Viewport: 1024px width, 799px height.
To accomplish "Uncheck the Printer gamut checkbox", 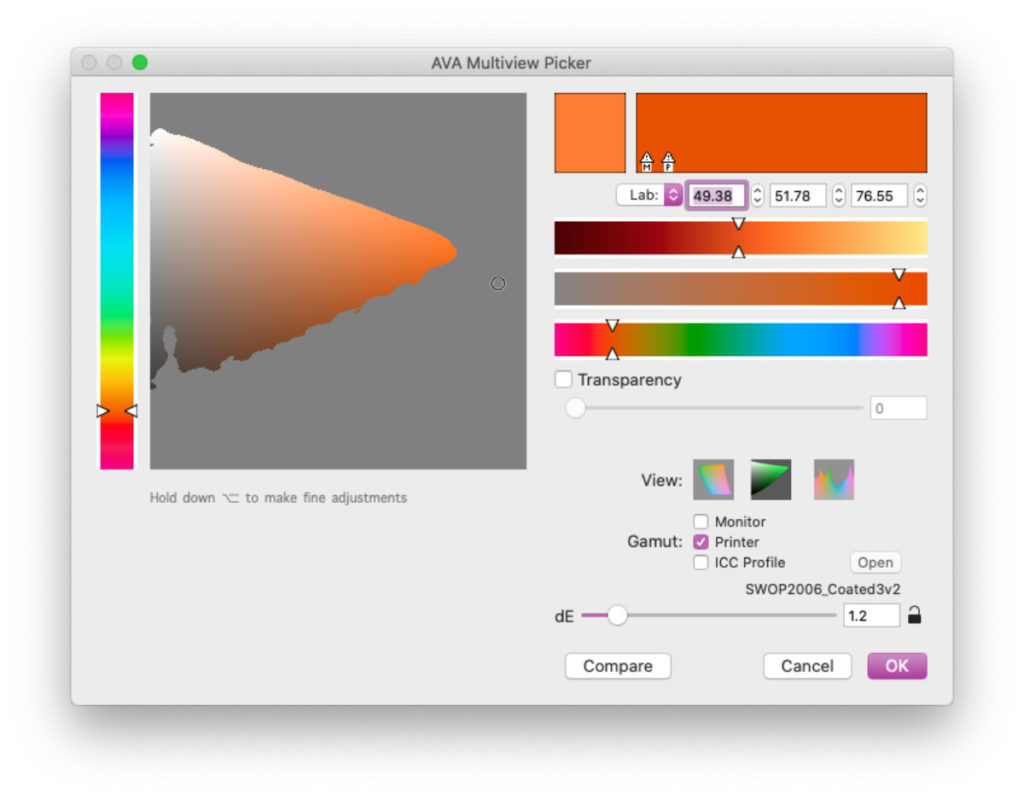I will click(701, 542).
